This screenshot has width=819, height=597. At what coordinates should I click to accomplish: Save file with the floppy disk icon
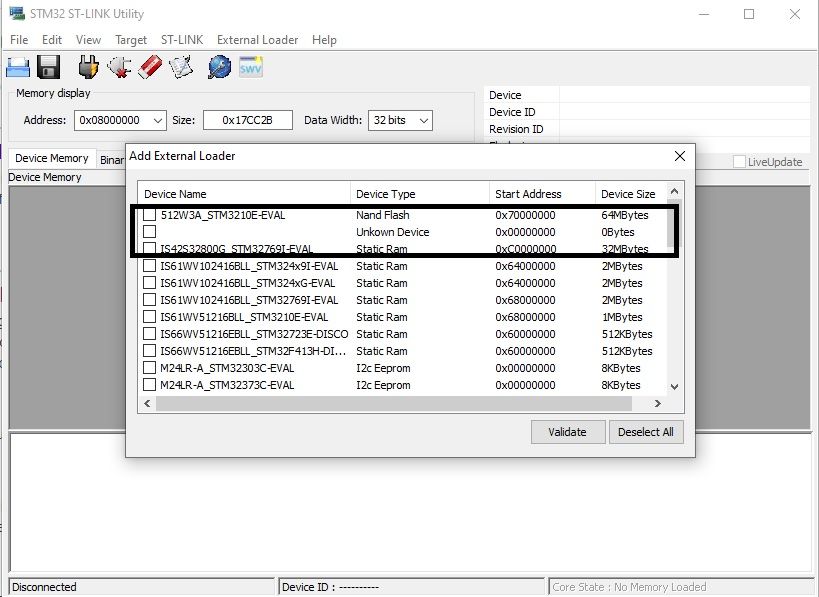(49, 67)
